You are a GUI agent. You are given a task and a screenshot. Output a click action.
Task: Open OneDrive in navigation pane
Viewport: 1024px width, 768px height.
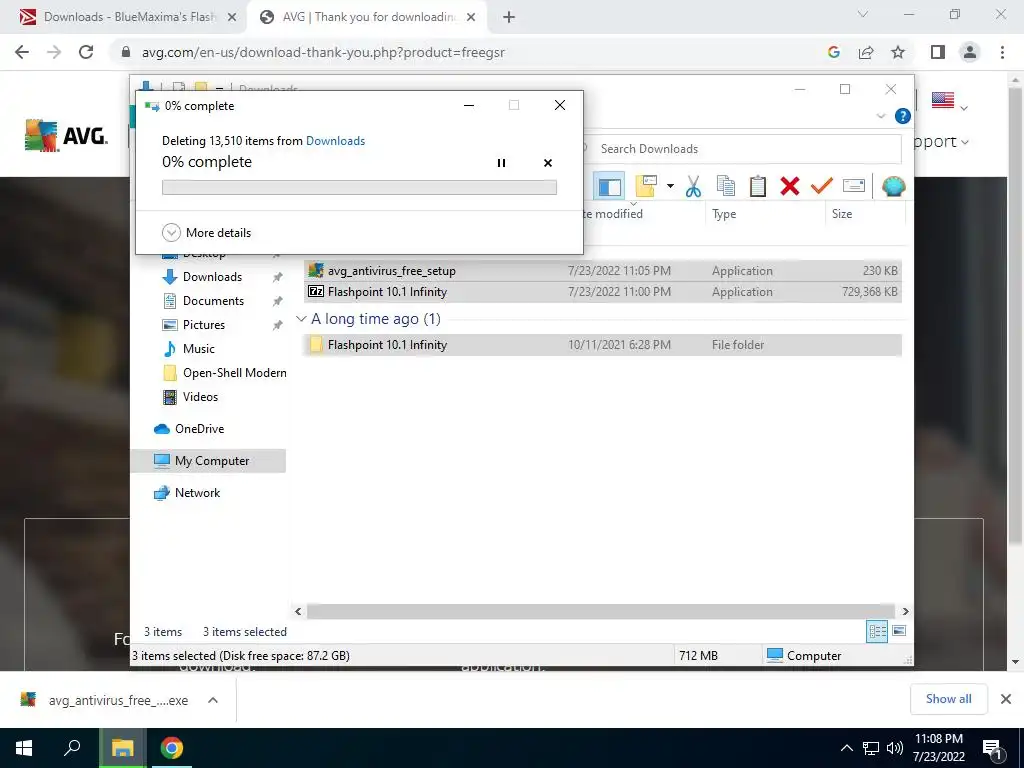tap(199, 429)
